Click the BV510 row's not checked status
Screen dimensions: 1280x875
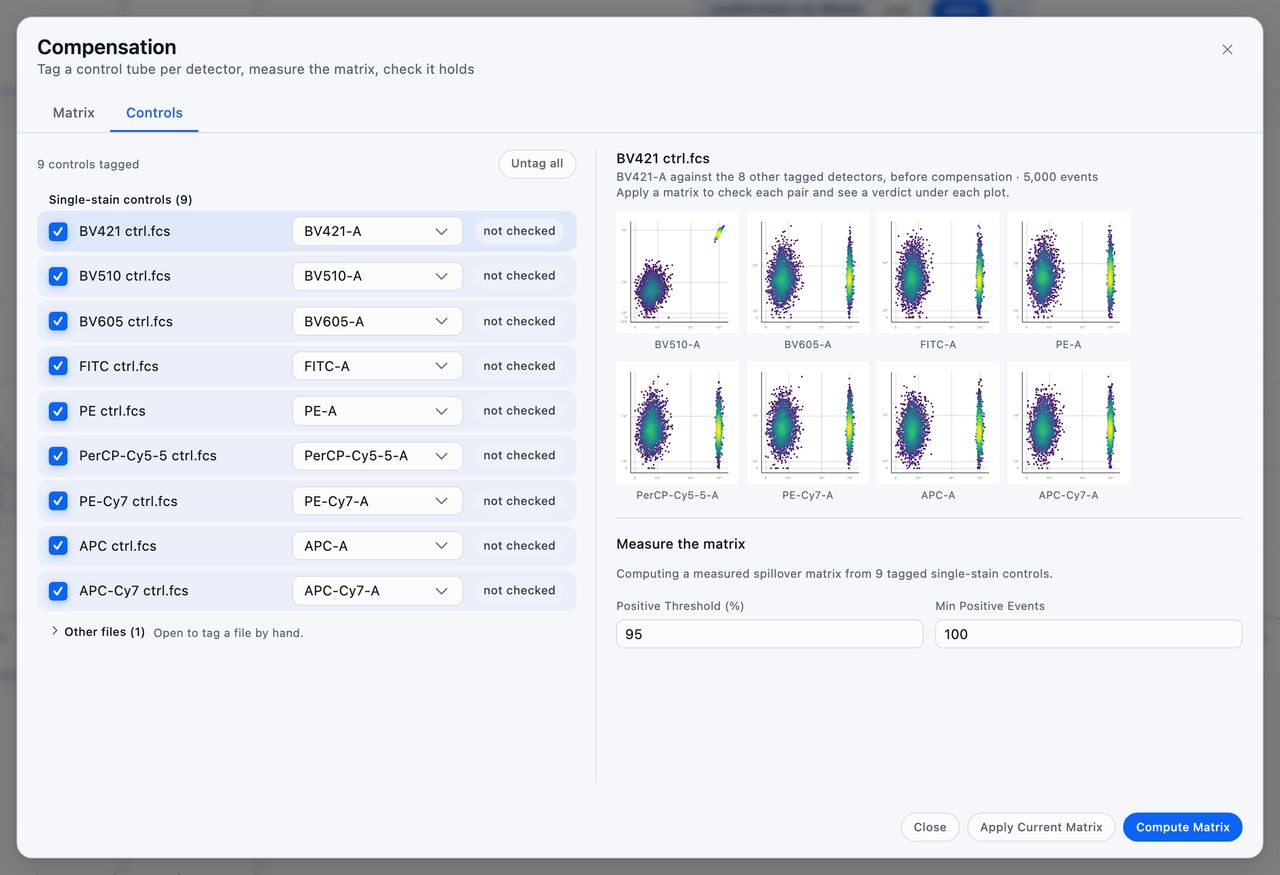click(x=519, y=276)
